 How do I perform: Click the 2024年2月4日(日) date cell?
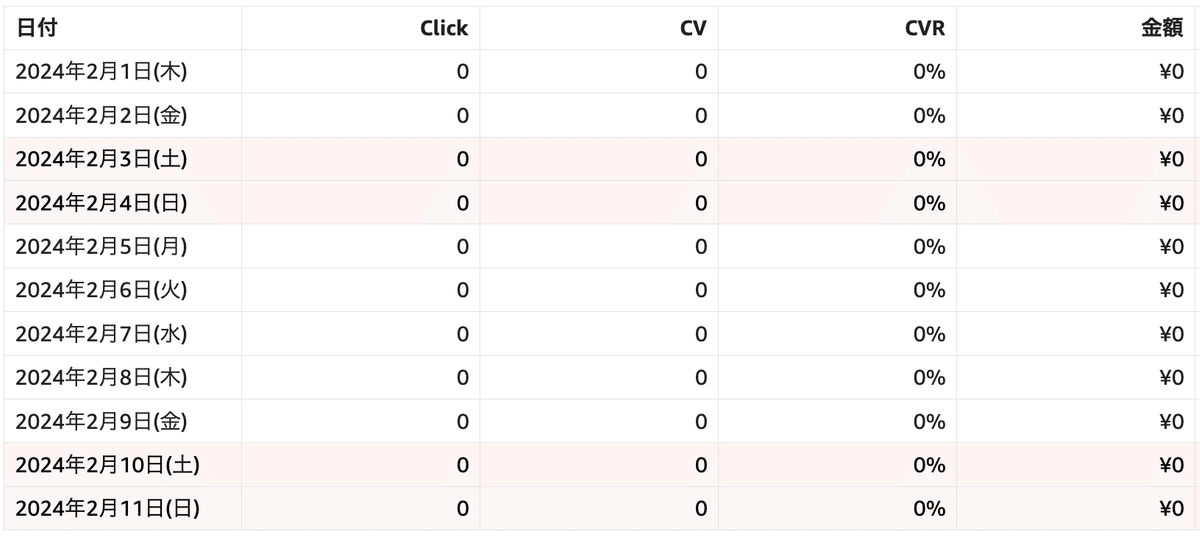pos(101,203)
